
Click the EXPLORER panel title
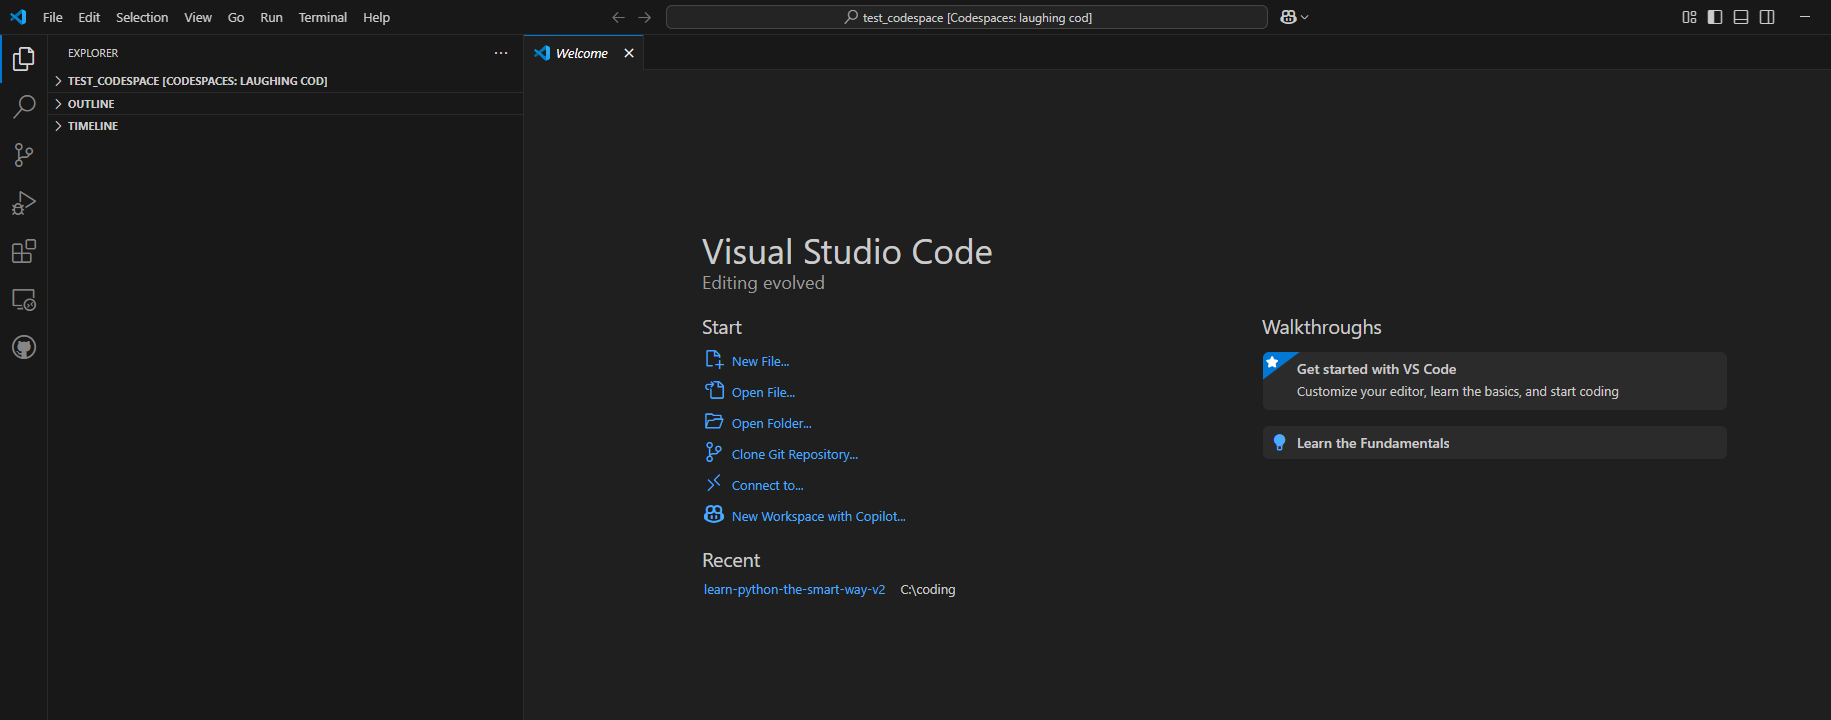pyautogui.click(x=93, y=53)
